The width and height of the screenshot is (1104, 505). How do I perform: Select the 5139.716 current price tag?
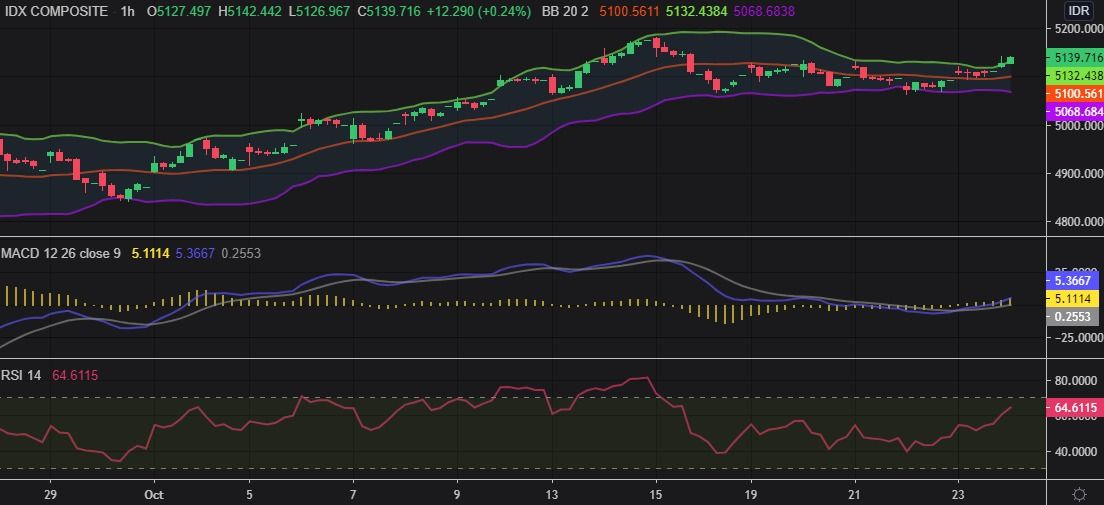tap(1075, 57)
